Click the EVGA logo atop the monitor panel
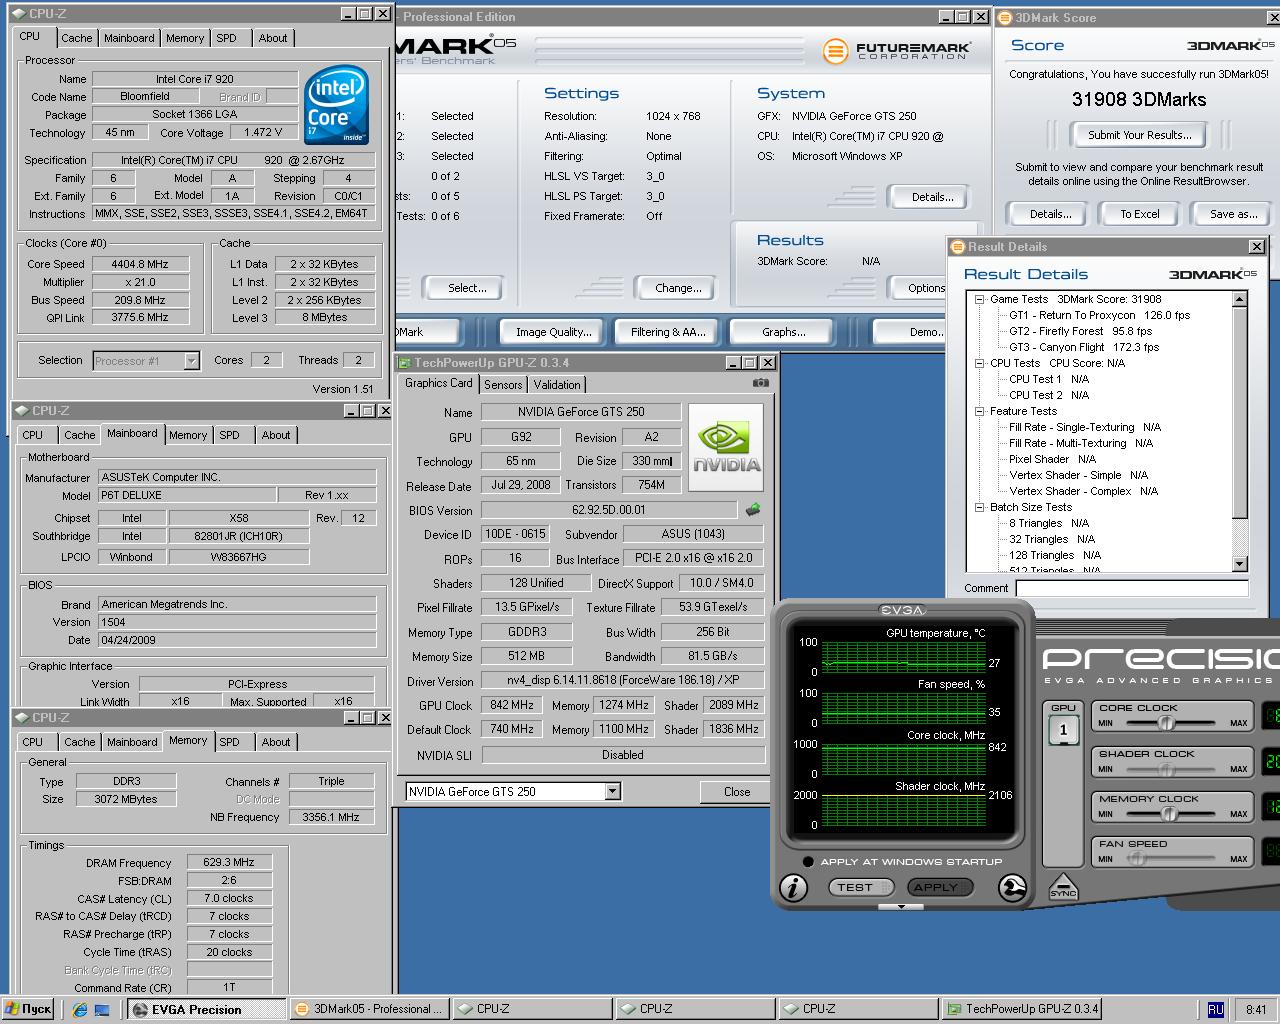Screen dimensions: 1280x1024 pyautogui.click(x=902, y=610)
